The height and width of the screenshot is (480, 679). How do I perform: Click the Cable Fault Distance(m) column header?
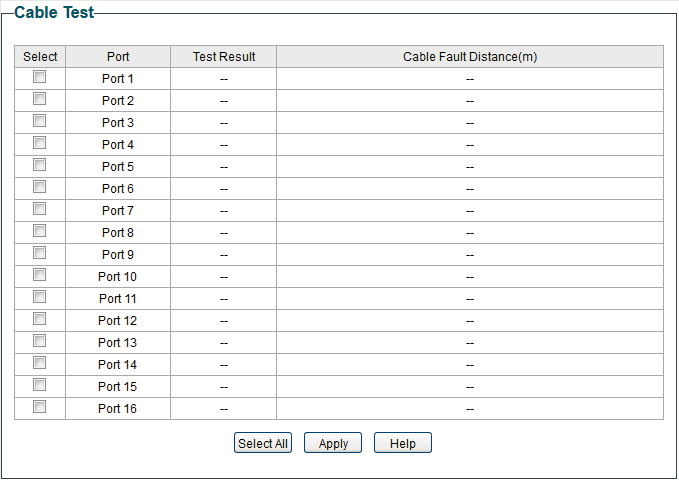point(470,57)
